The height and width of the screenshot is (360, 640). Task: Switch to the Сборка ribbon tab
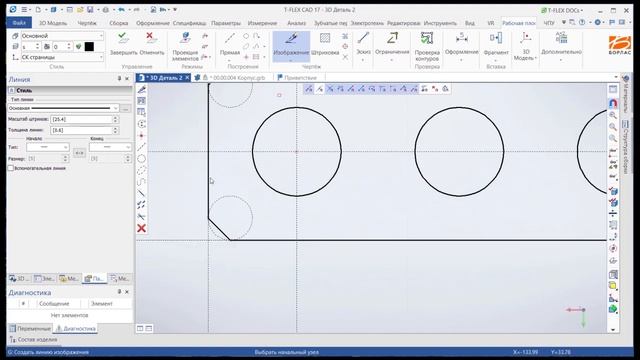(119, 23)
